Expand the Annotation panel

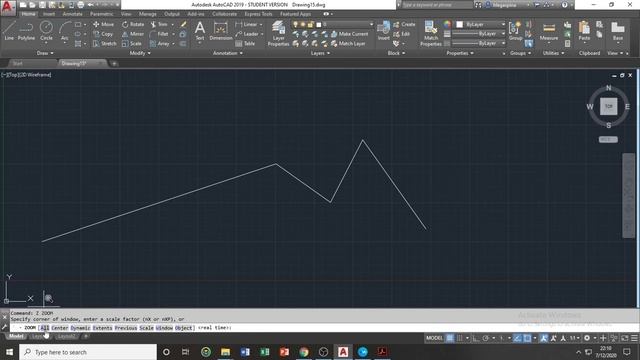pos(228,53)
